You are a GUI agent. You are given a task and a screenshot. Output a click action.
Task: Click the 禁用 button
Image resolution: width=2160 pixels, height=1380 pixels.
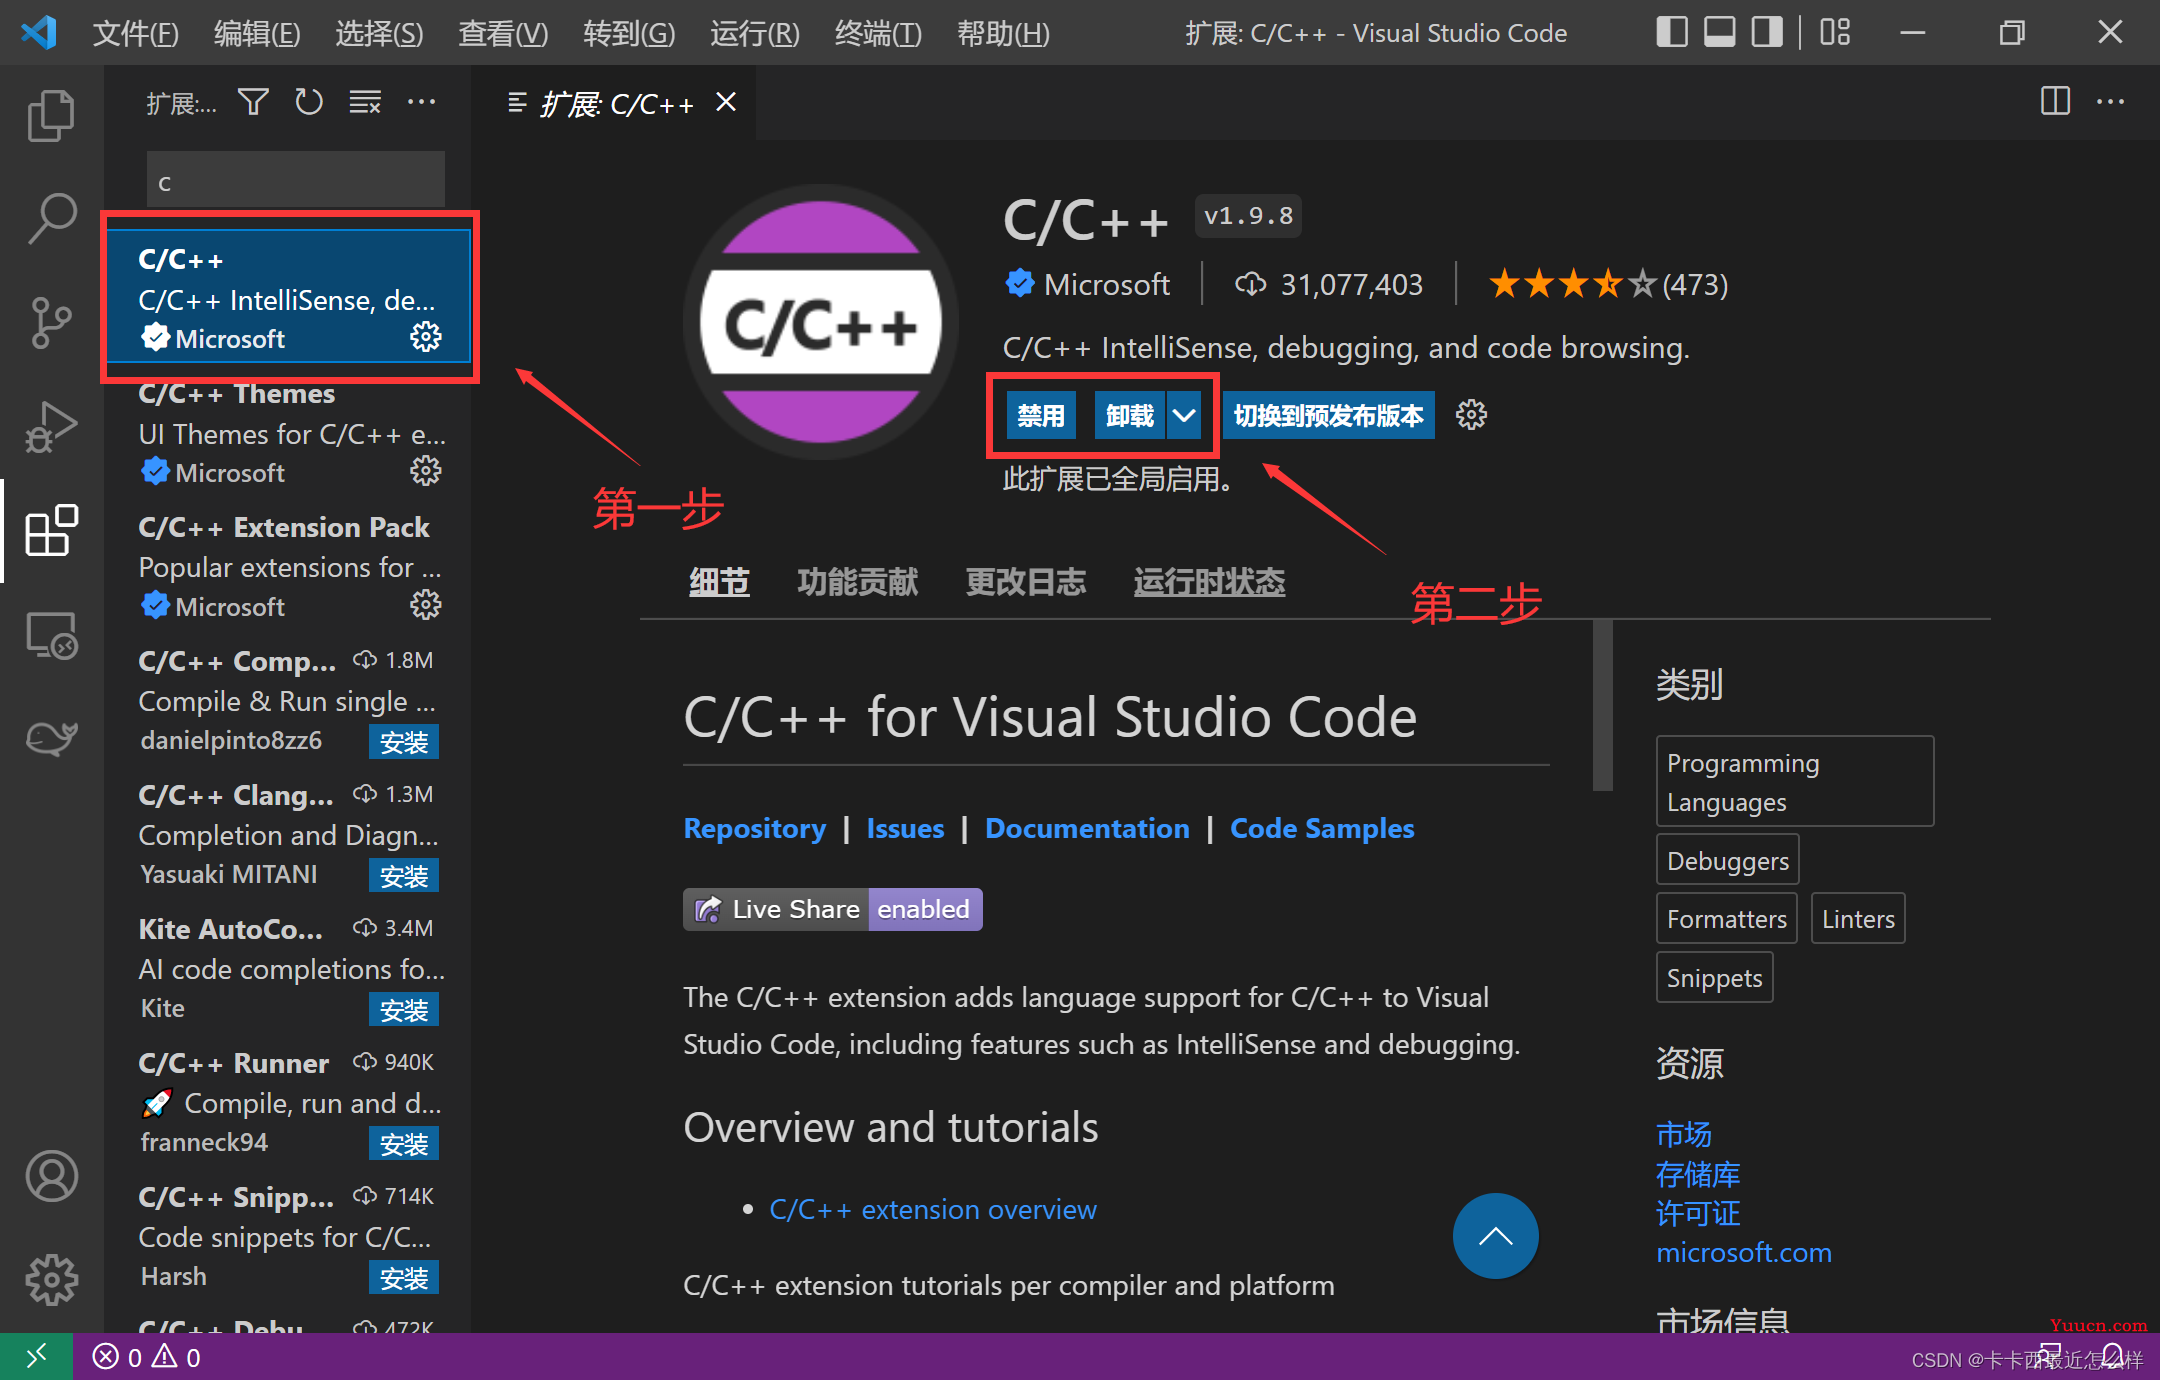(1041, 415)
